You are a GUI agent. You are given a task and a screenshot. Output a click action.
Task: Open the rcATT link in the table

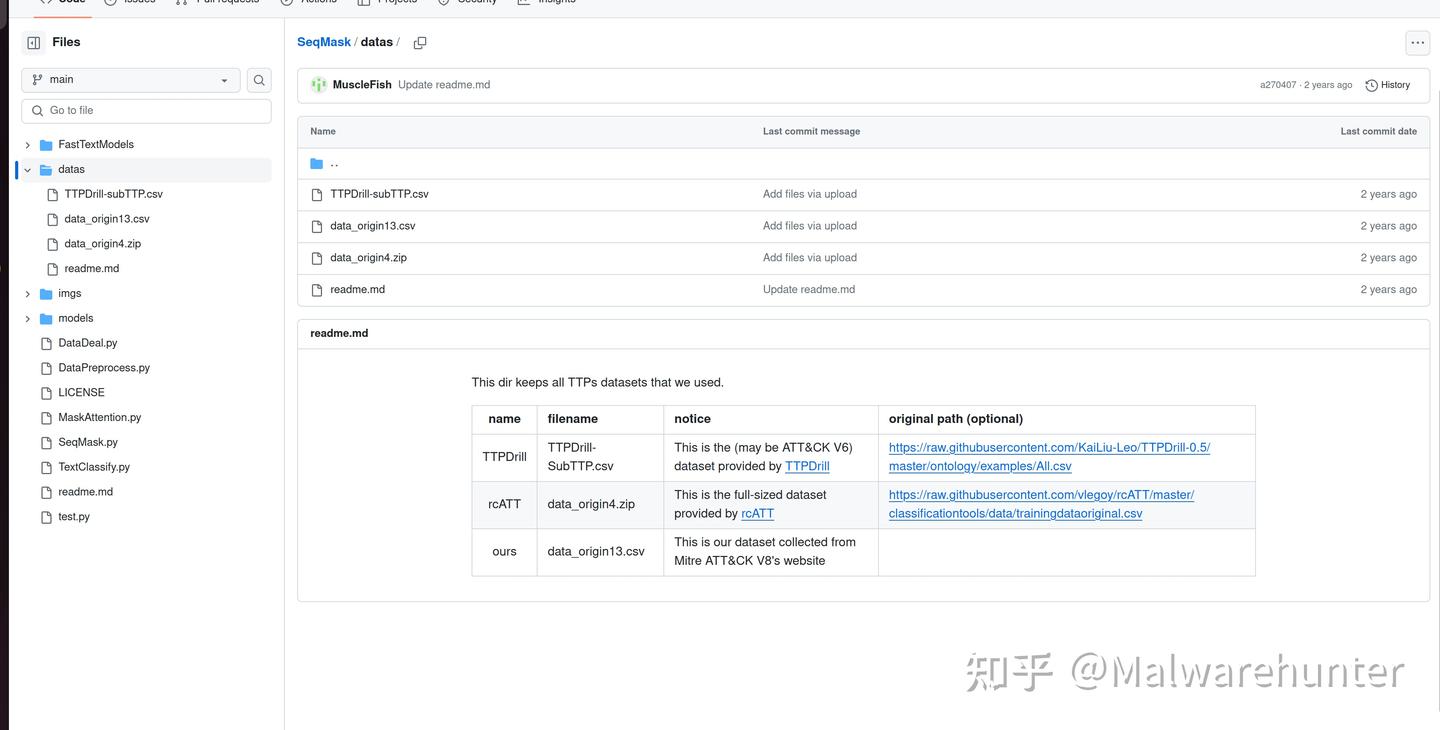pyautogui.click(x=757, y=513)
